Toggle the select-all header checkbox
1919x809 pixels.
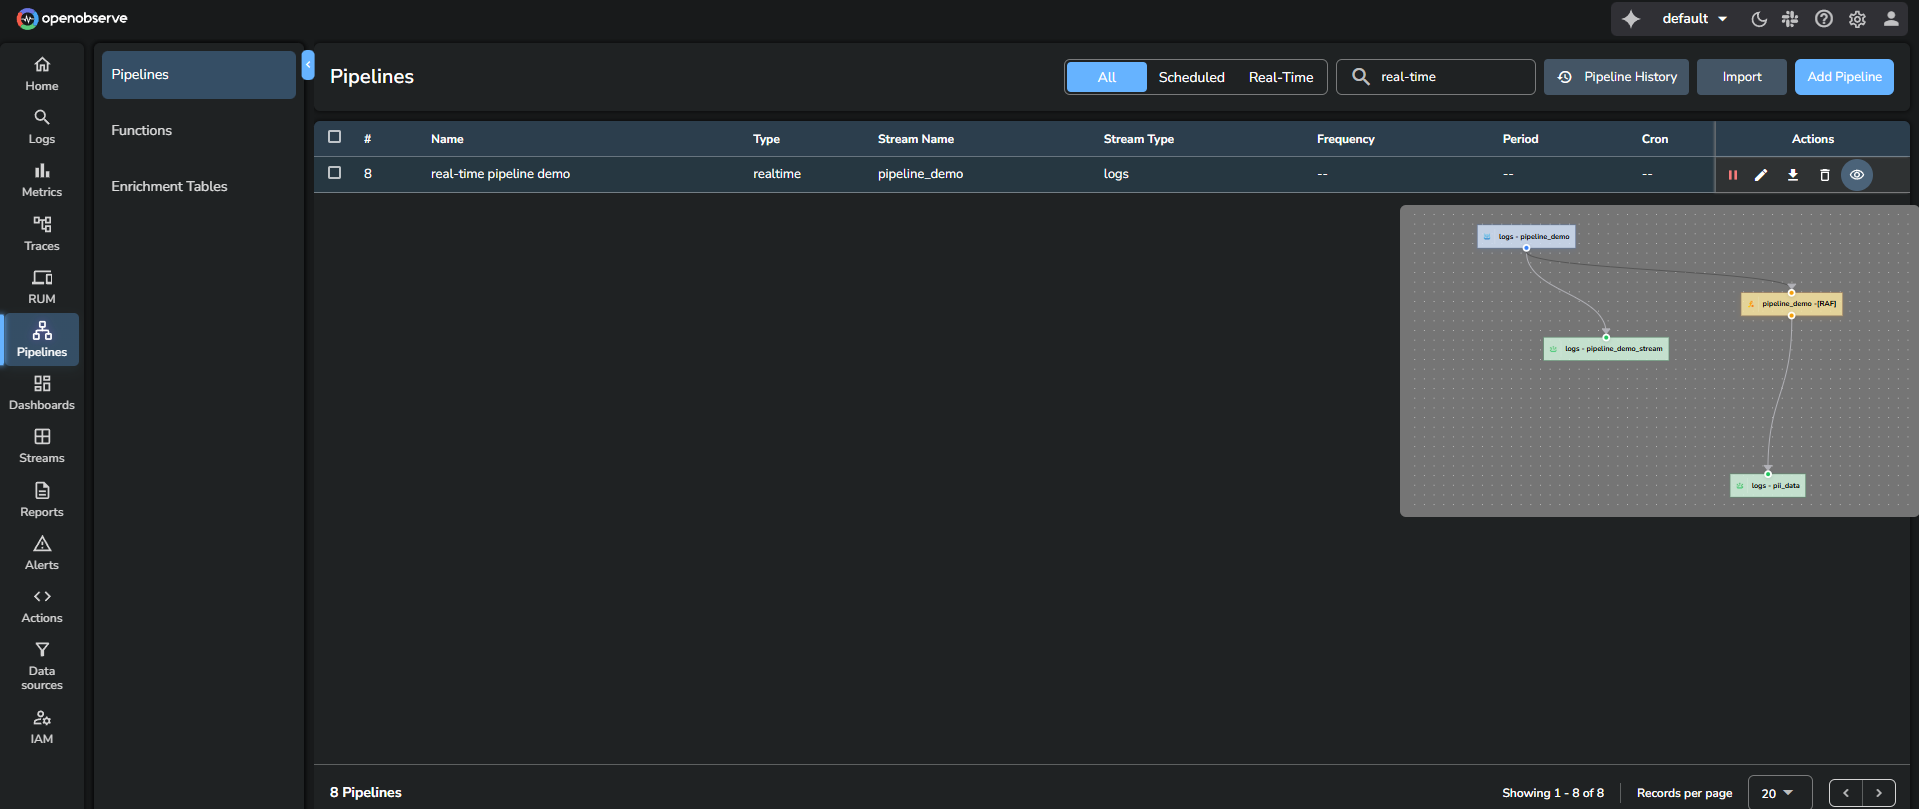tap(335, 137)
